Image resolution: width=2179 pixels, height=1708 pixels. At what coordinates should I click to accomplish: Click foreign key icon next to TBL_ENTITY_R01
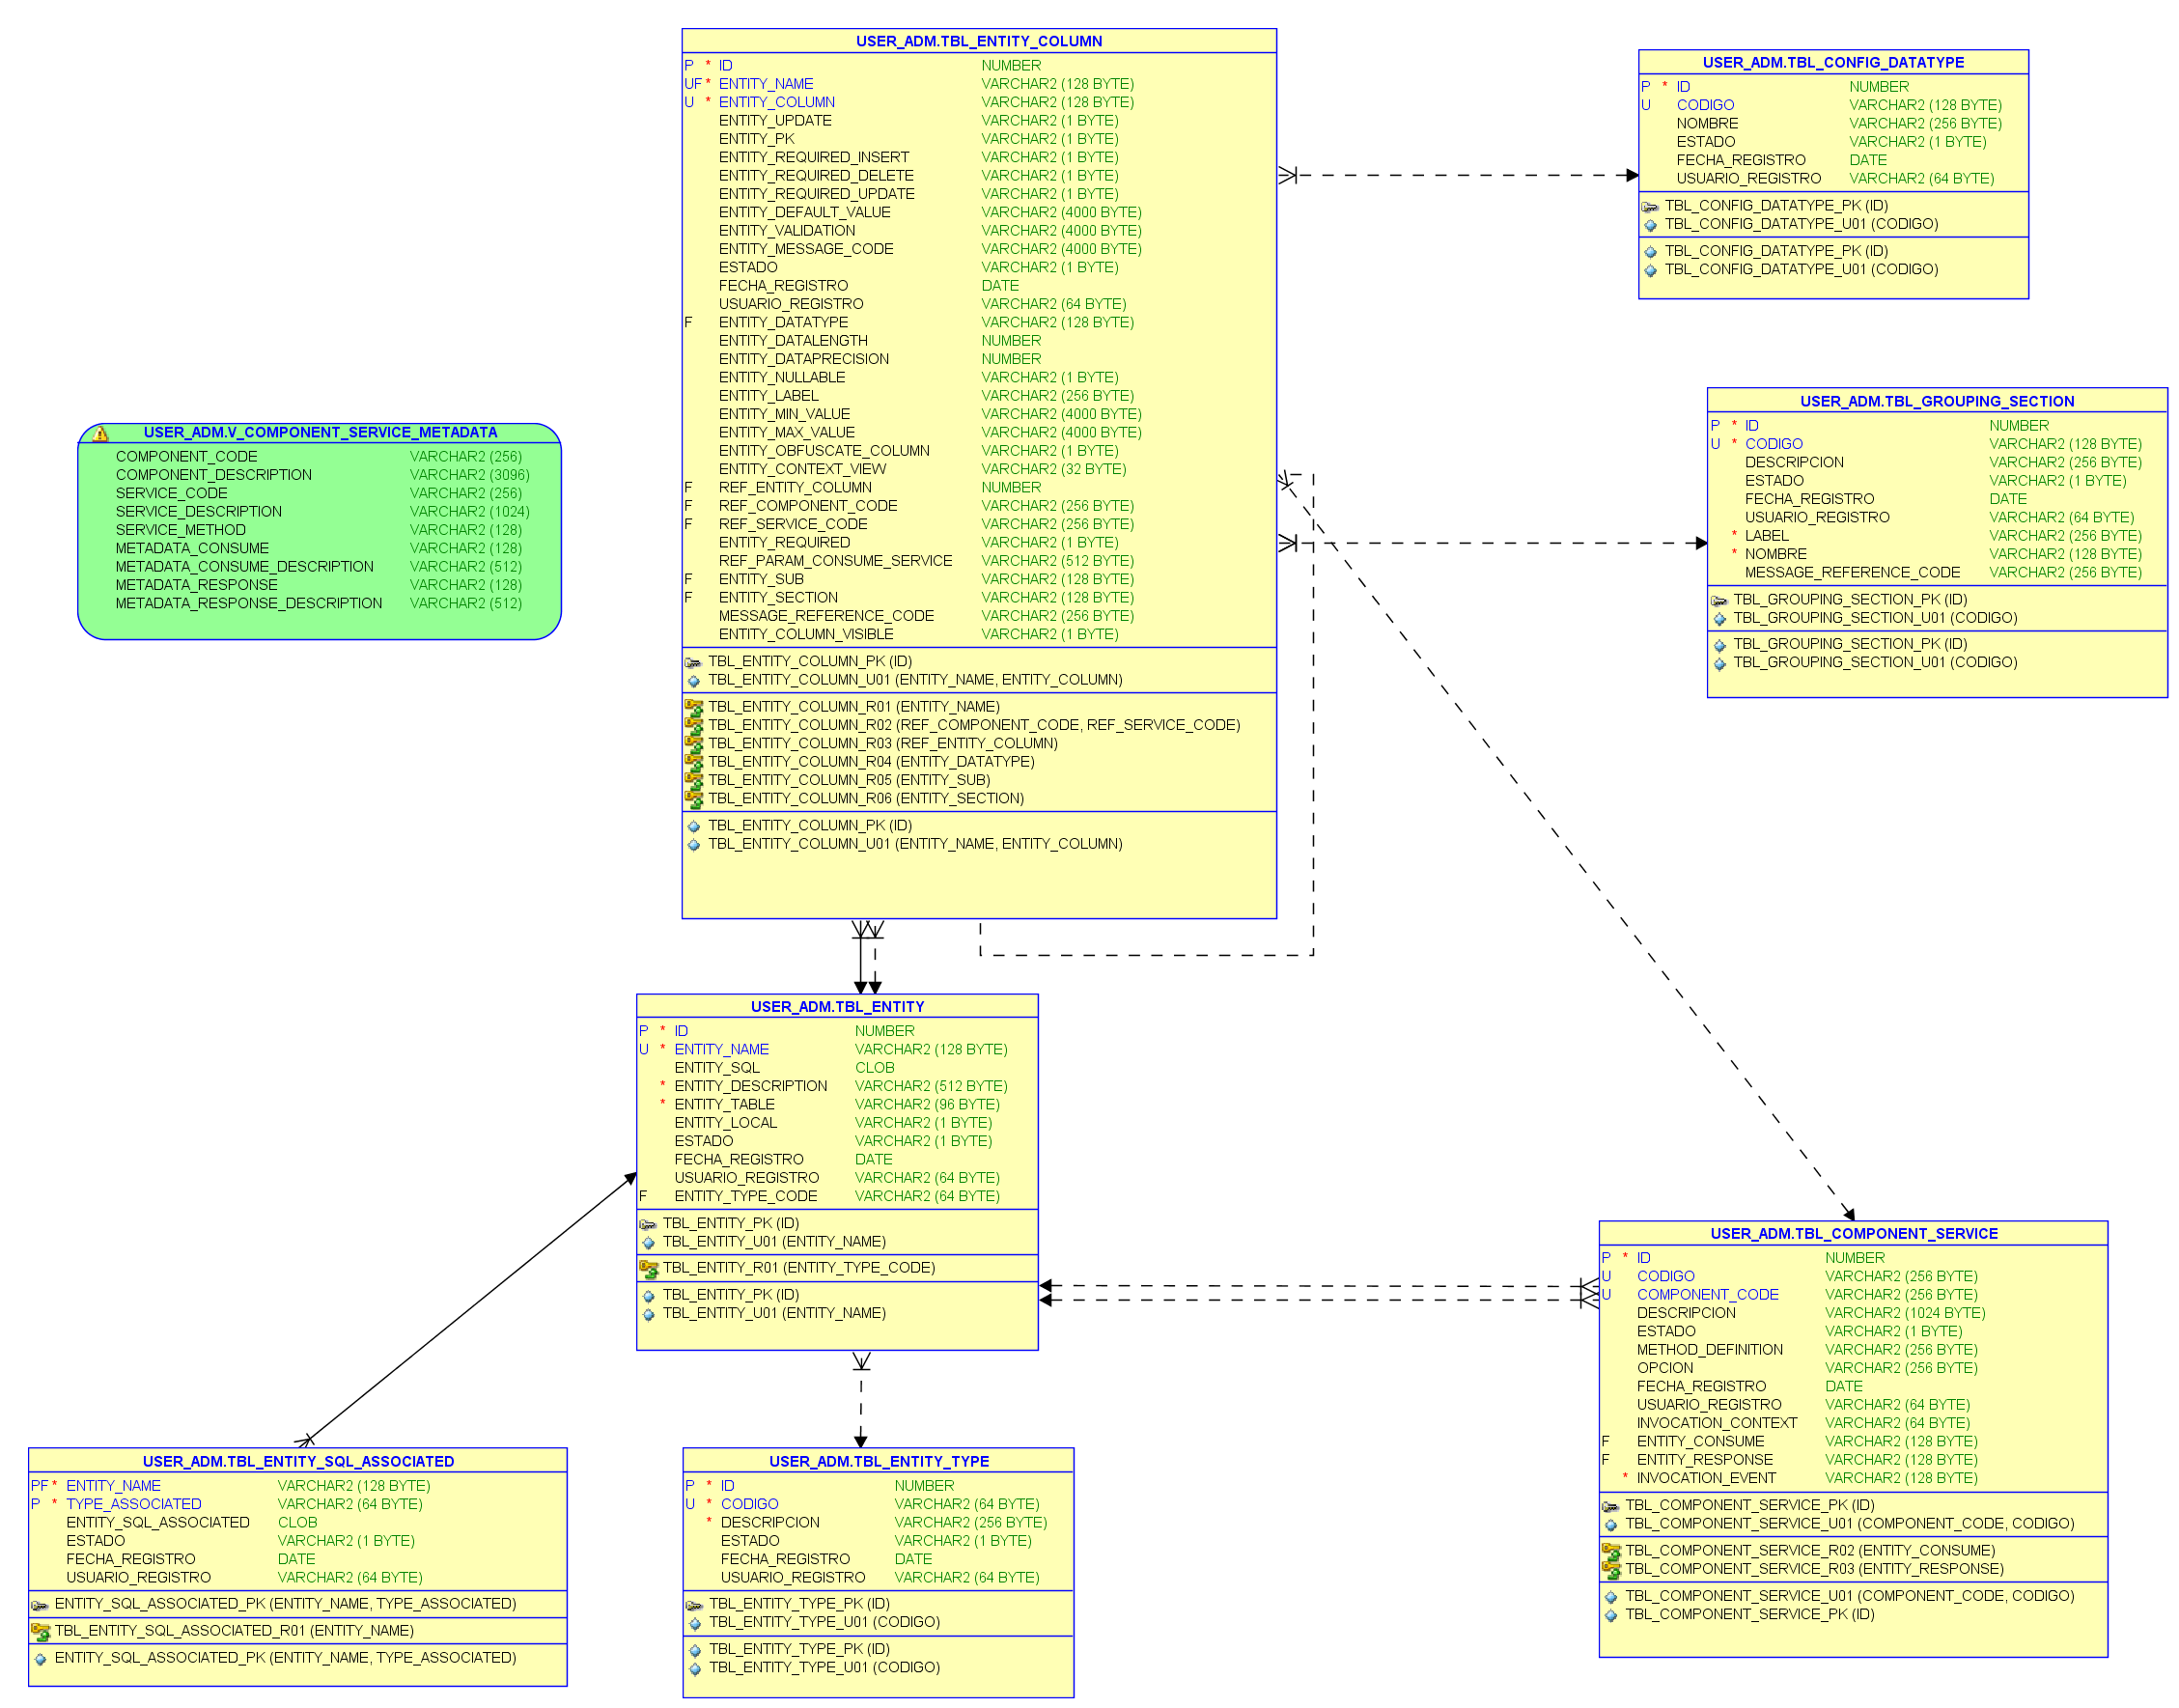point(648,1268)
